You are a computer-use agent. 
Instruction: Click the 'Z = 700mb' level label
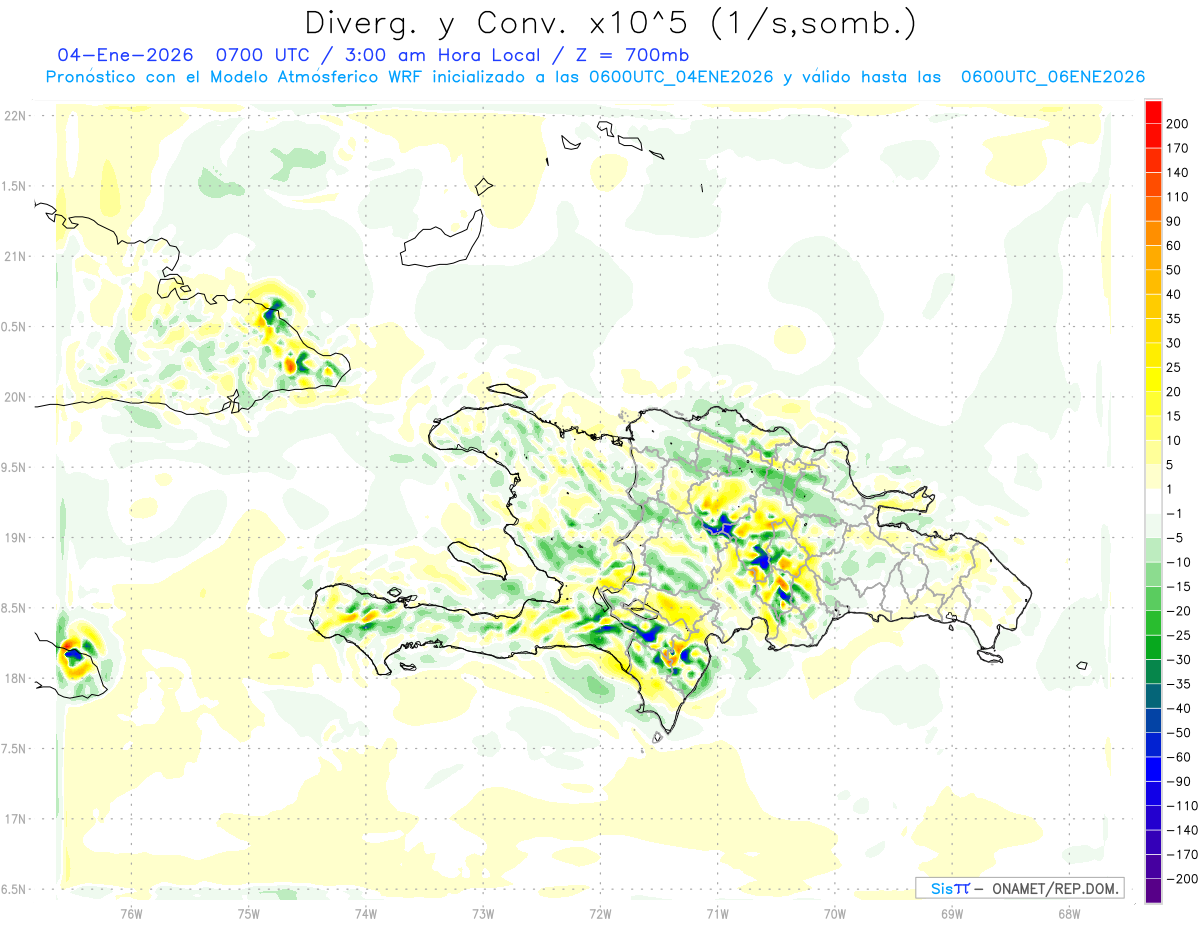tap(633, 55)
